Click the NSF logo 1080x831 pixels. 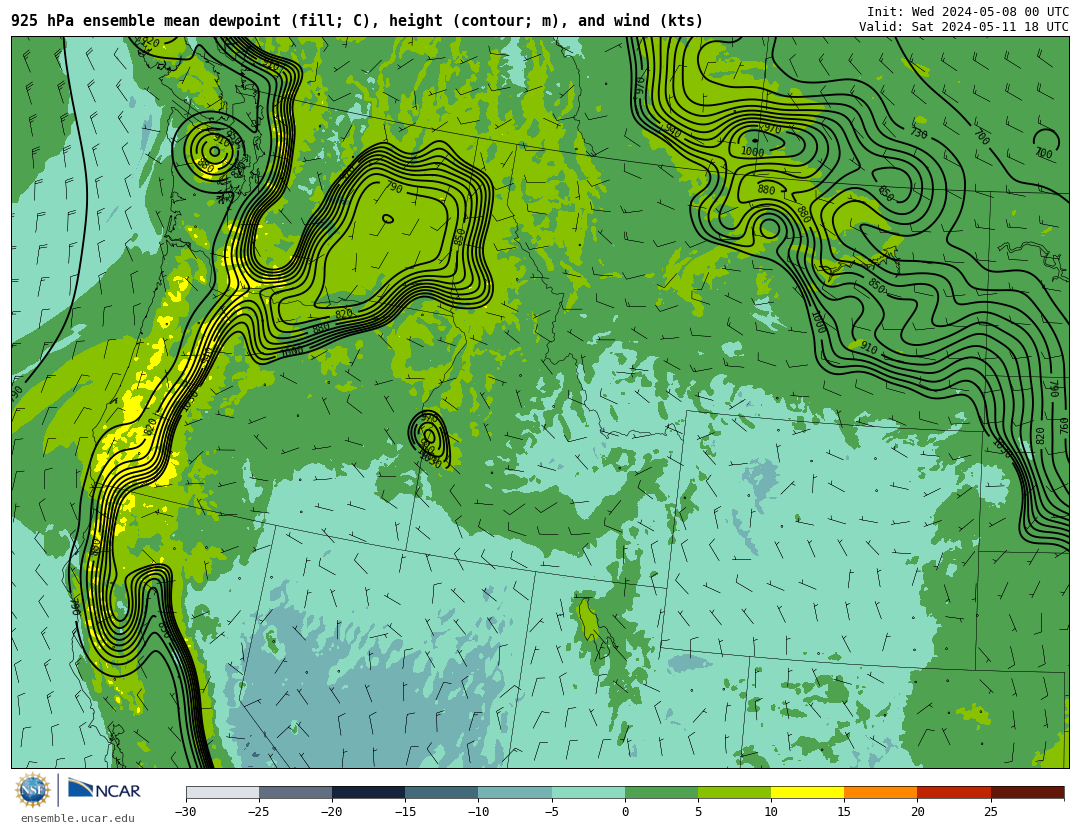(x=32, y=790)
